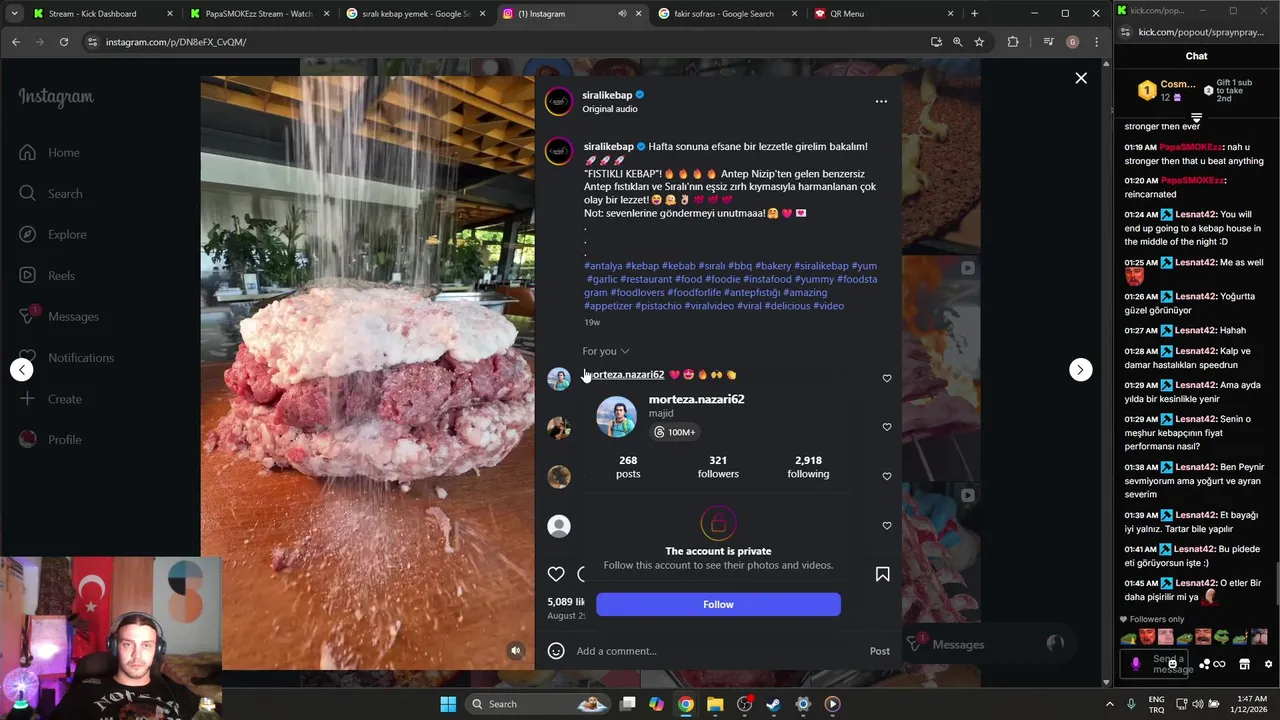Image resolution: width=1280 pixels, height=720 pixels.
Task: Like the third comment with its heart
Action: (886, 476)
